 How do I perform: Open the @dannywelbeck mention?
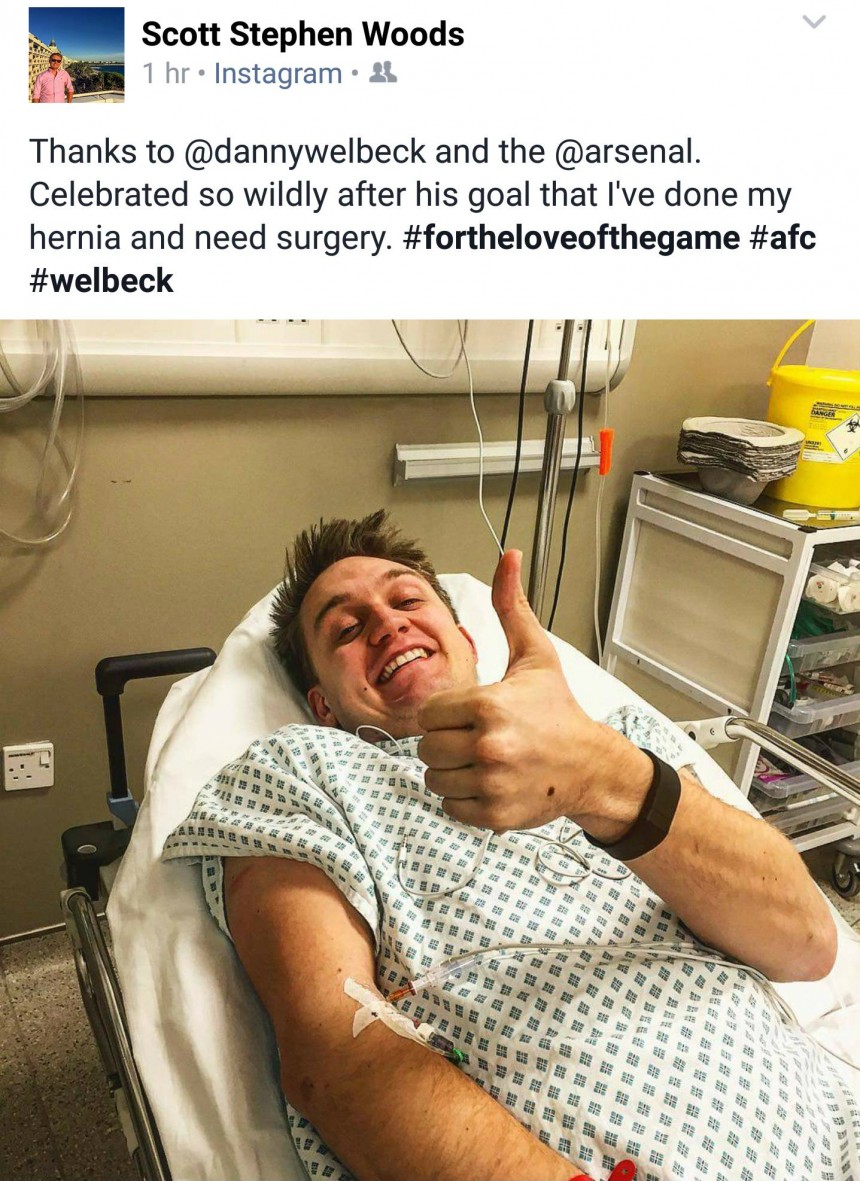pyautogui.click(x=305, y=151)
